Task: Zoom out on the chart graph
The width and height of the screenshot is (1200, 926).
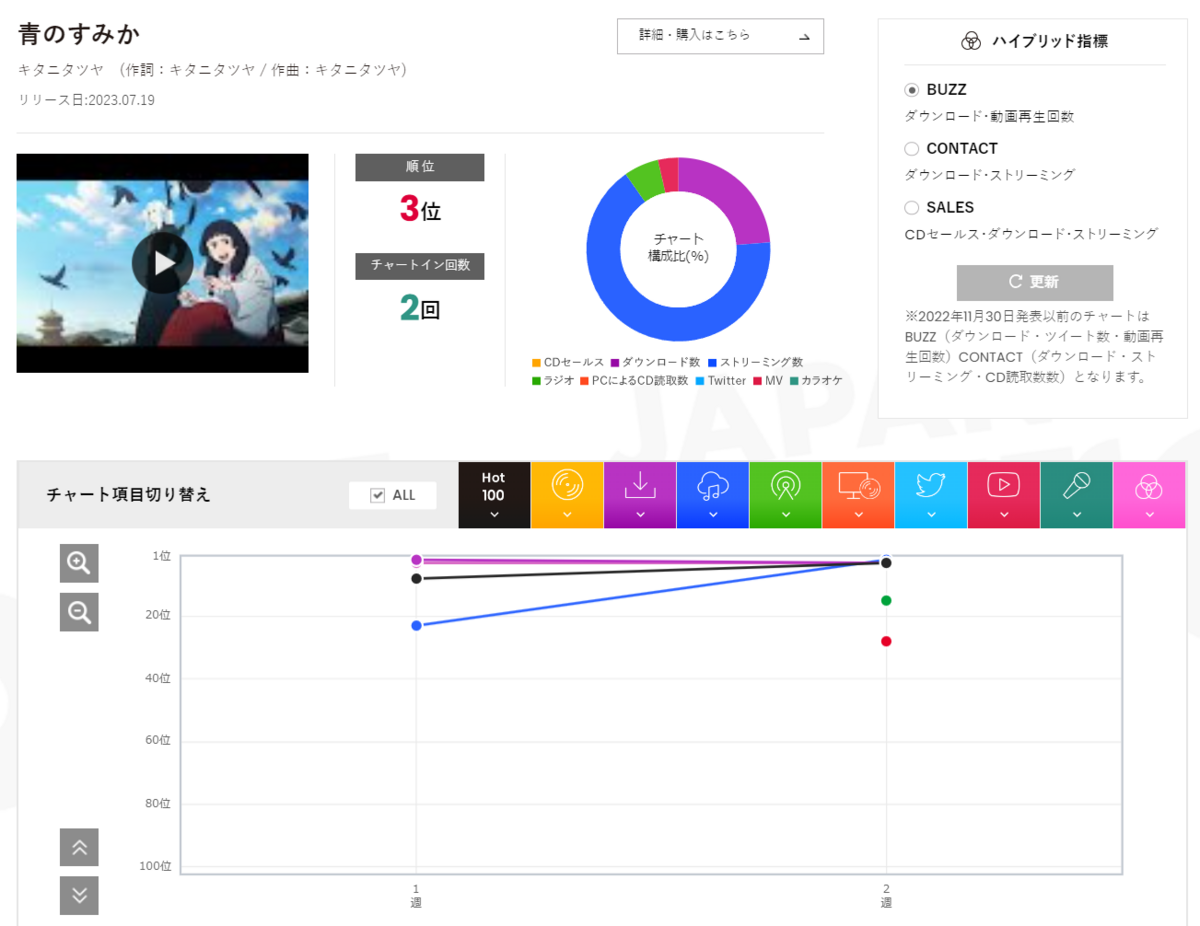Action: tap(79, 612)
